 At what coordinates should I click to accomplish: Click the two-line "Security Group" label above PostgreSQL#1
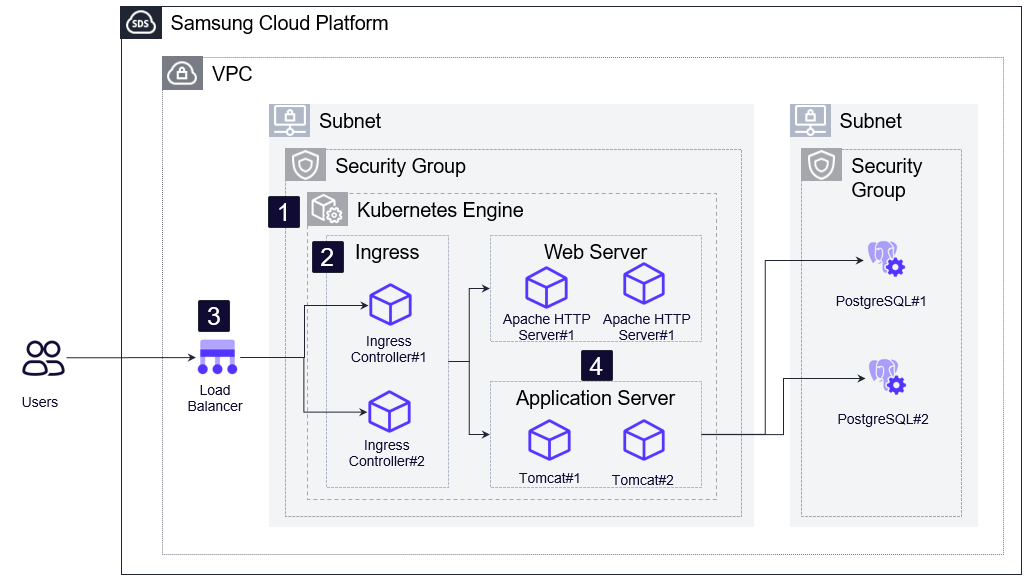[x=886, y=178]
